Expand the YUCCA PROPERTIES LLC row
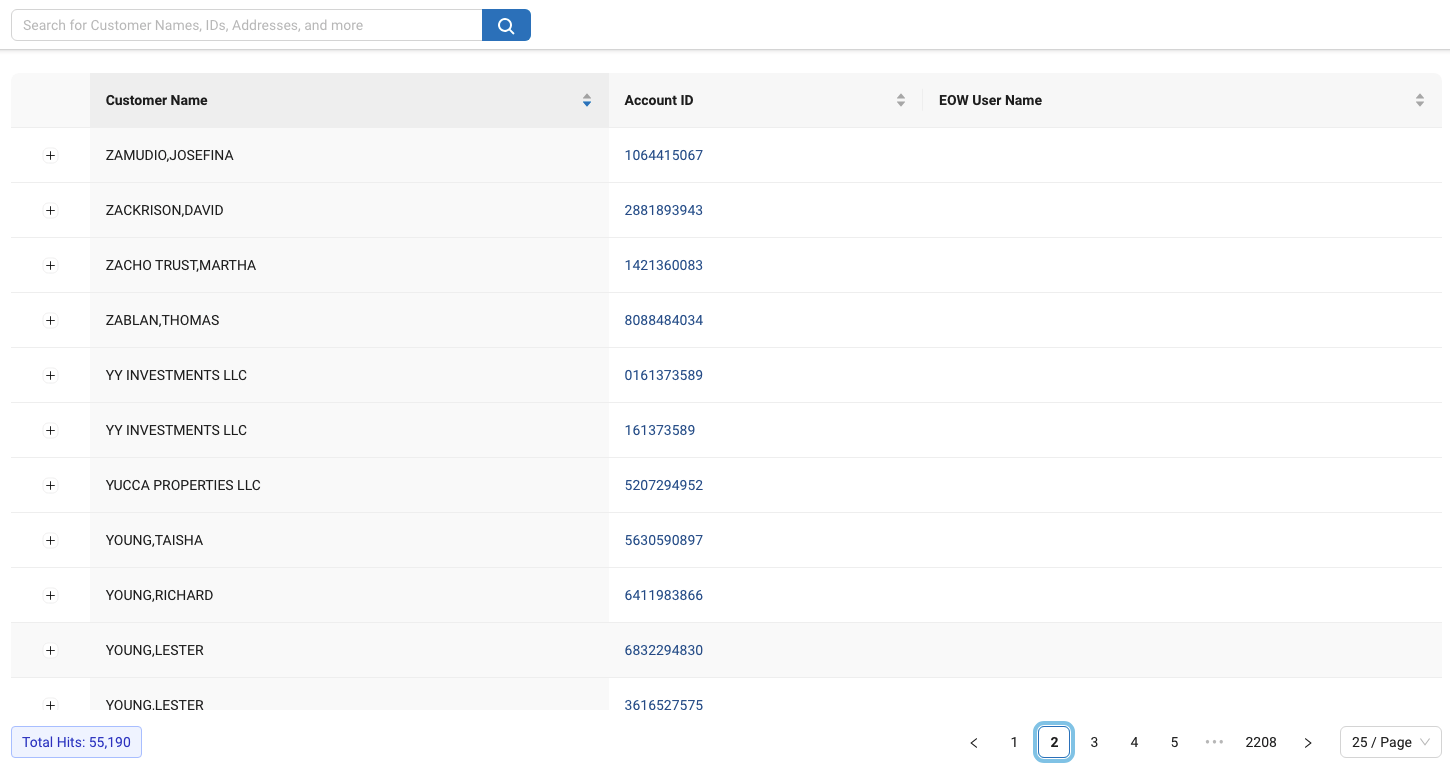The image size is (1450, 778). [x=51, y=485]
